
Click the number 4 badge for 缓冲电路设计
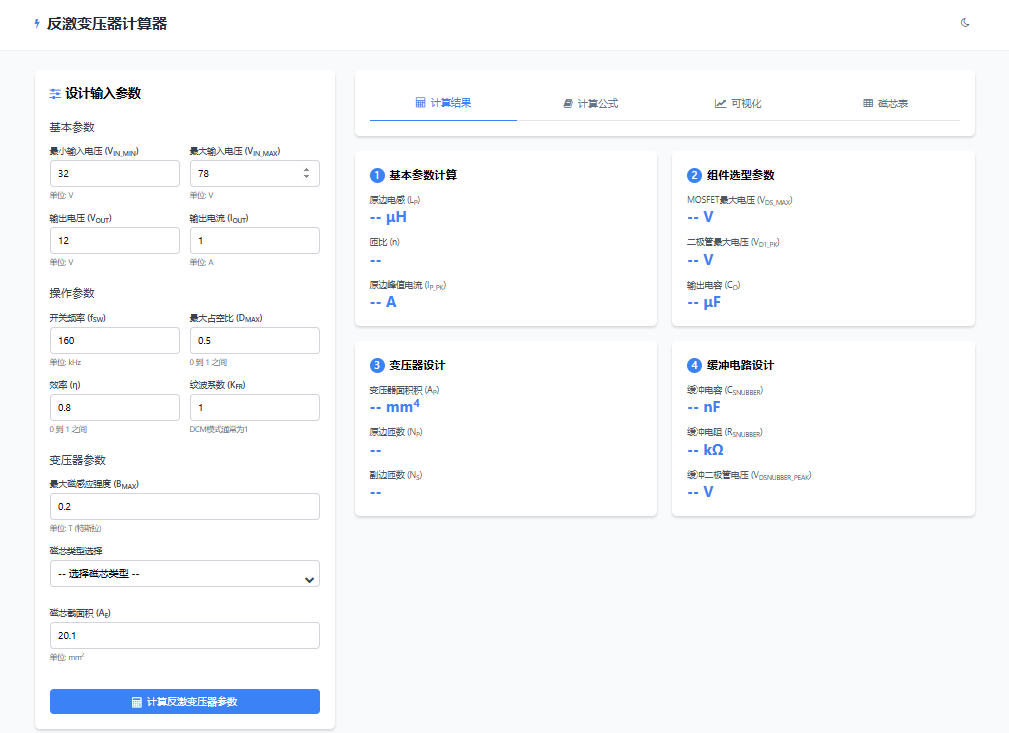pos(694,365)
